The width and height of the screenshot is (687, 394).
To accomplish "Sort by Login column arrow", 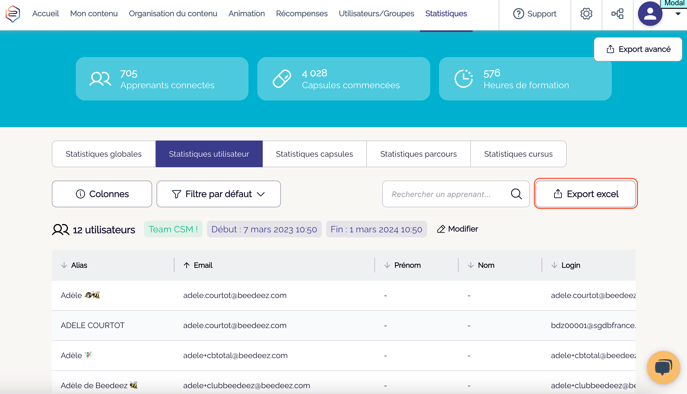I will 554,265.
